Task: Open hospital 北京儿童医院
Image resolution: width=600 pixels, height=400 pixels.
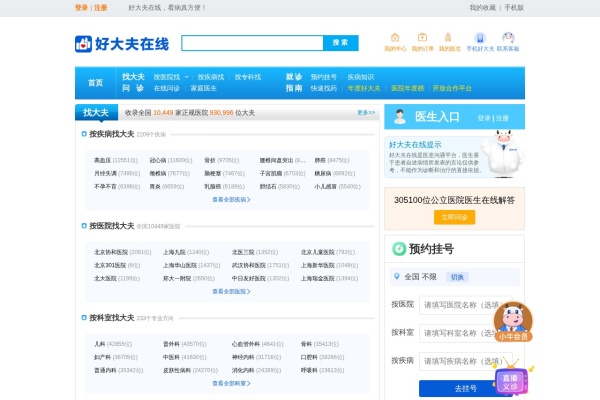Action: point(318,252)
